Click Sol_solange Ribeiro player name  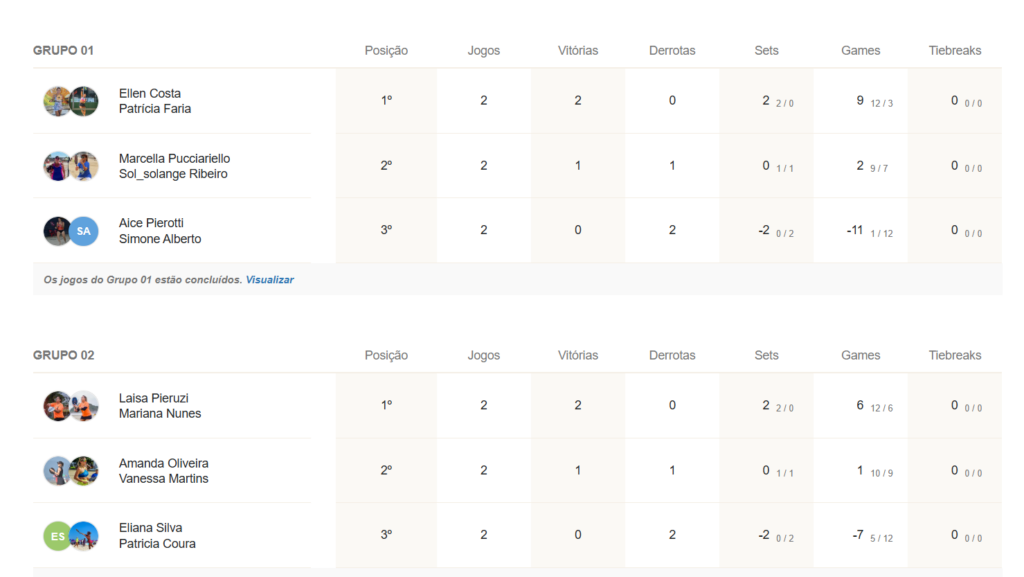tap(173, 174)
